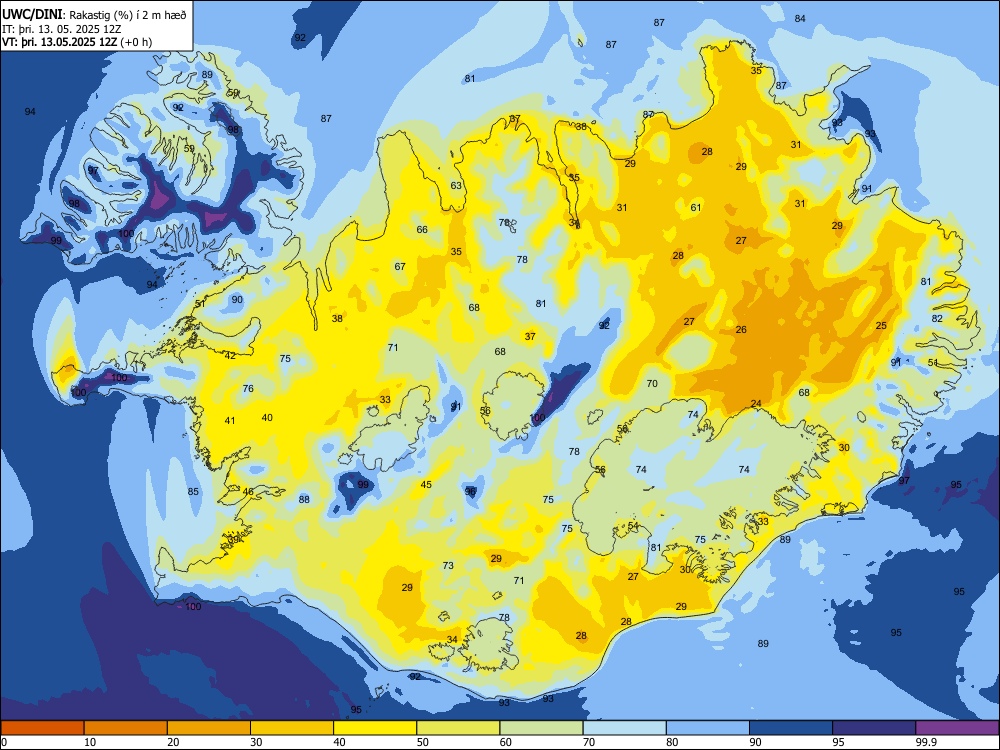Click the purple above-99.9 legend swatch

(x=957, y=728)
